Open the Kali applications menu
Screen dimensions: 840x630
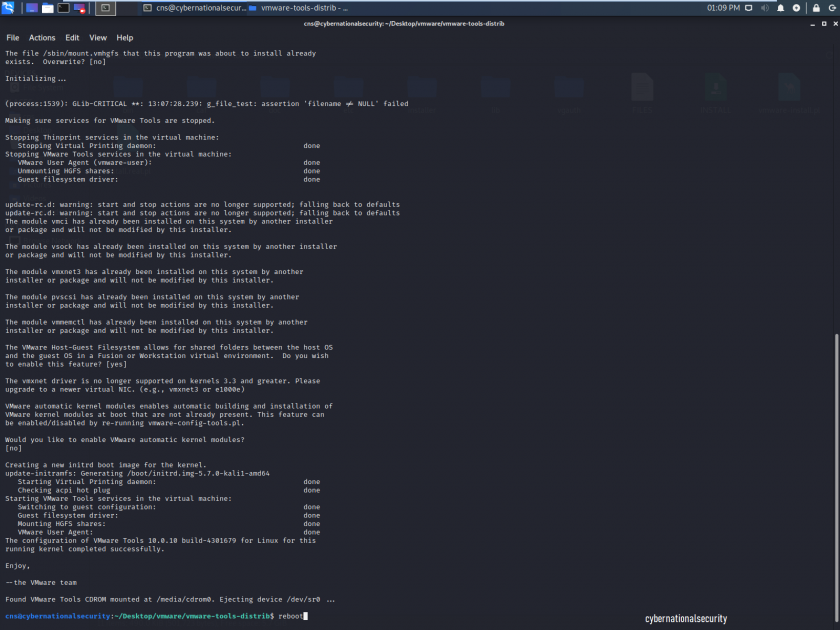pos(8,8)
